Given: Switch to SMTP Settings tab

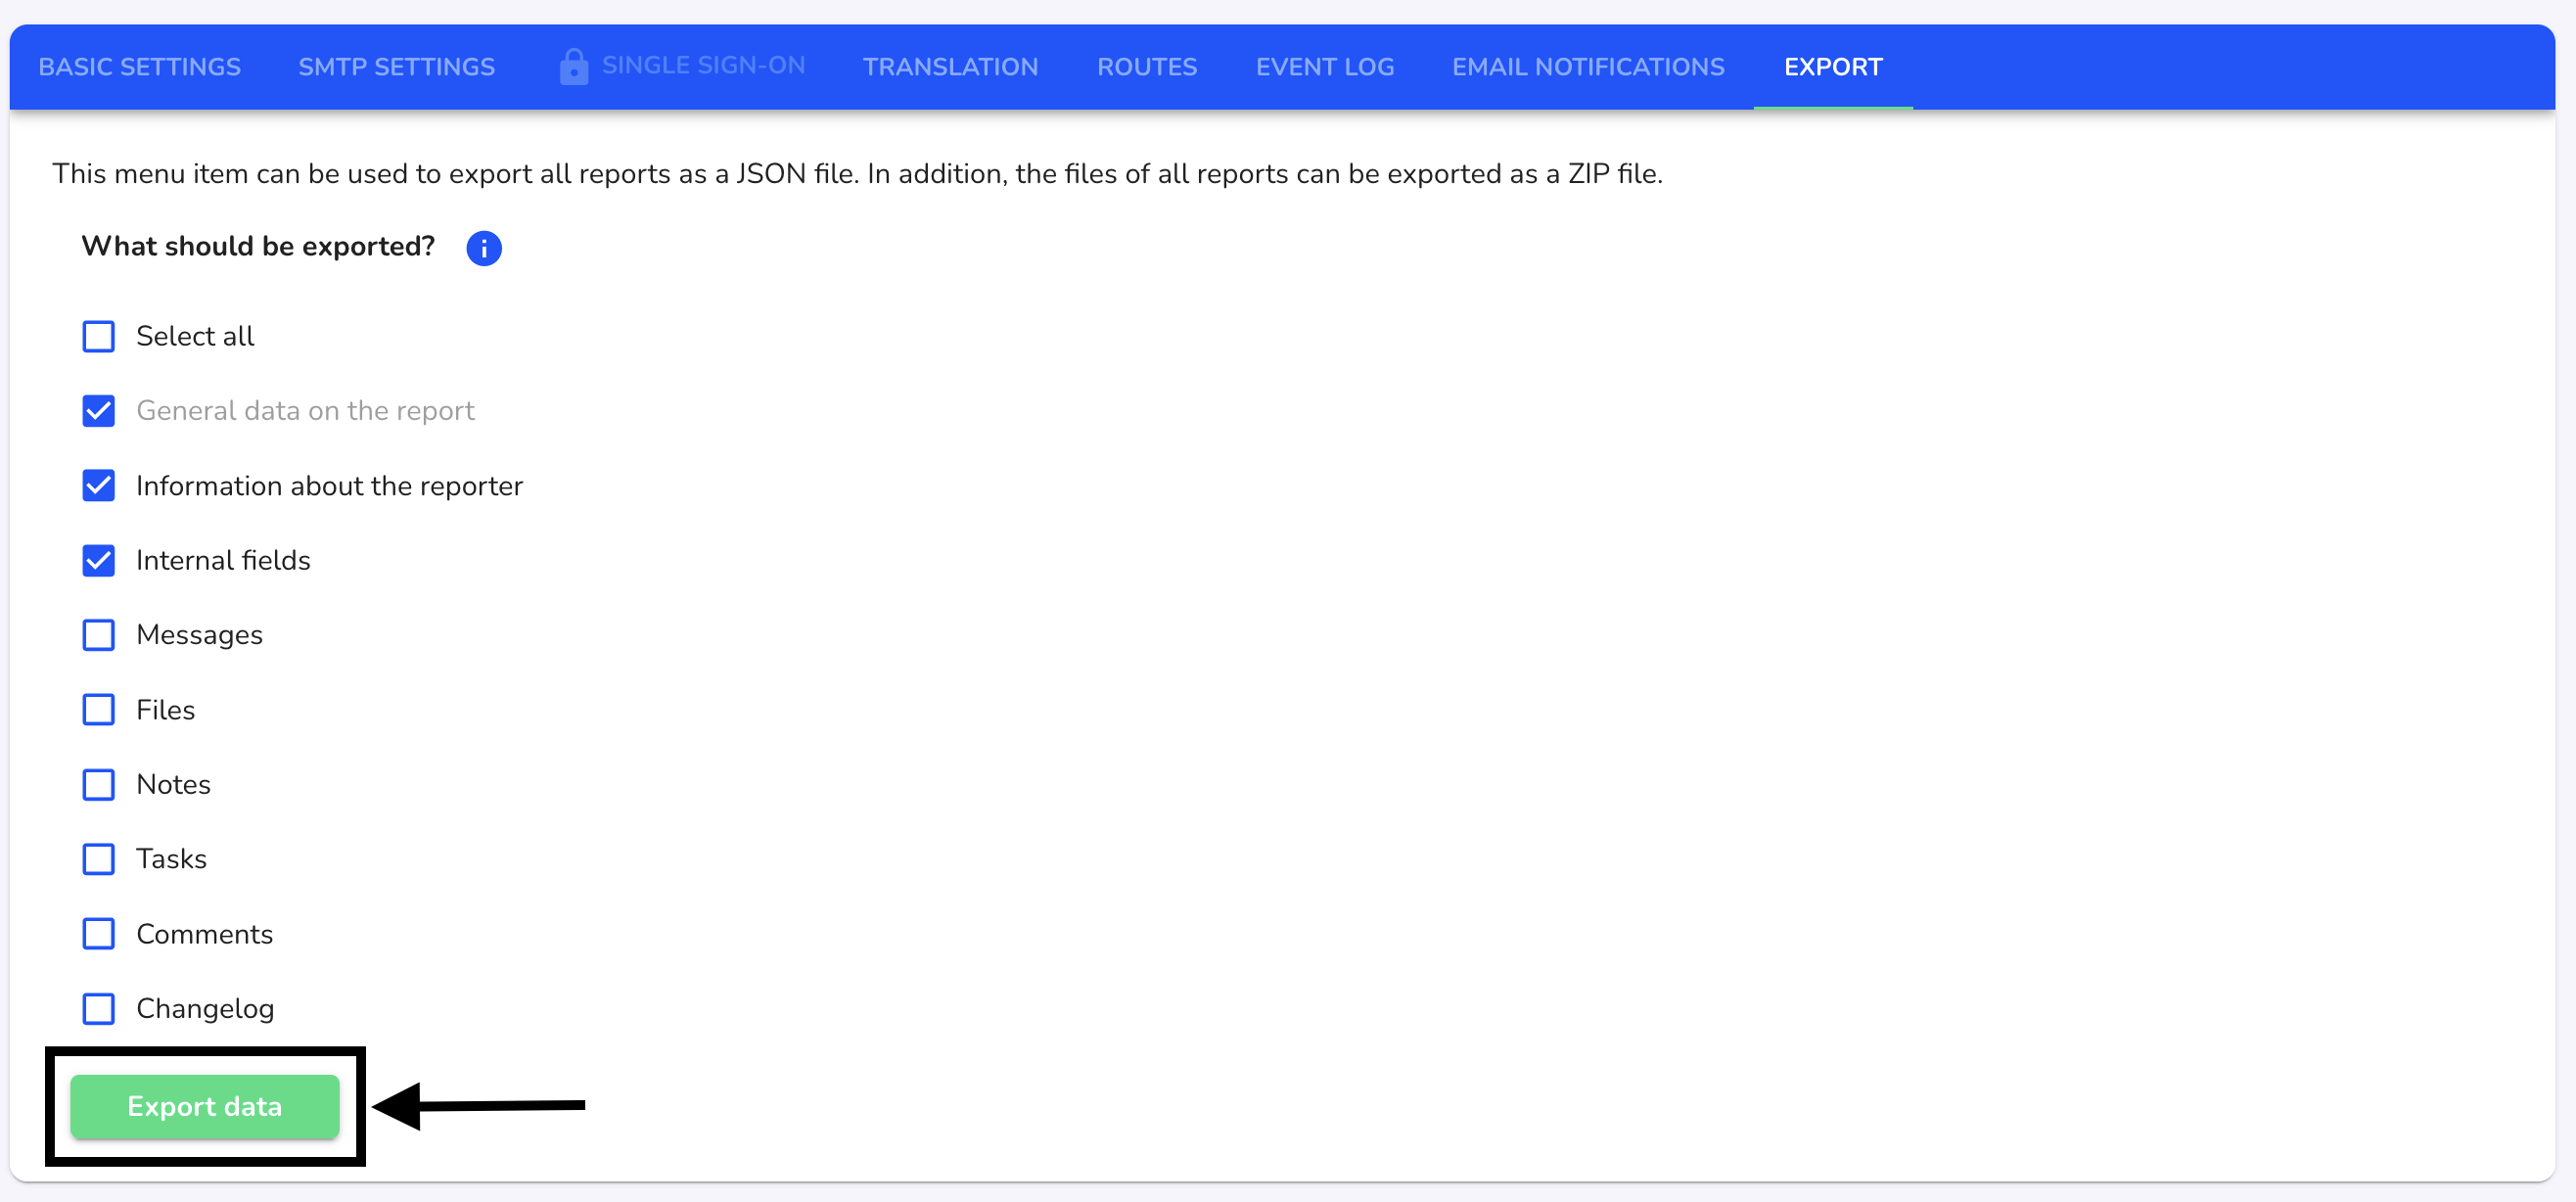Looking at the screenshot, I should (x=396, y=67).
